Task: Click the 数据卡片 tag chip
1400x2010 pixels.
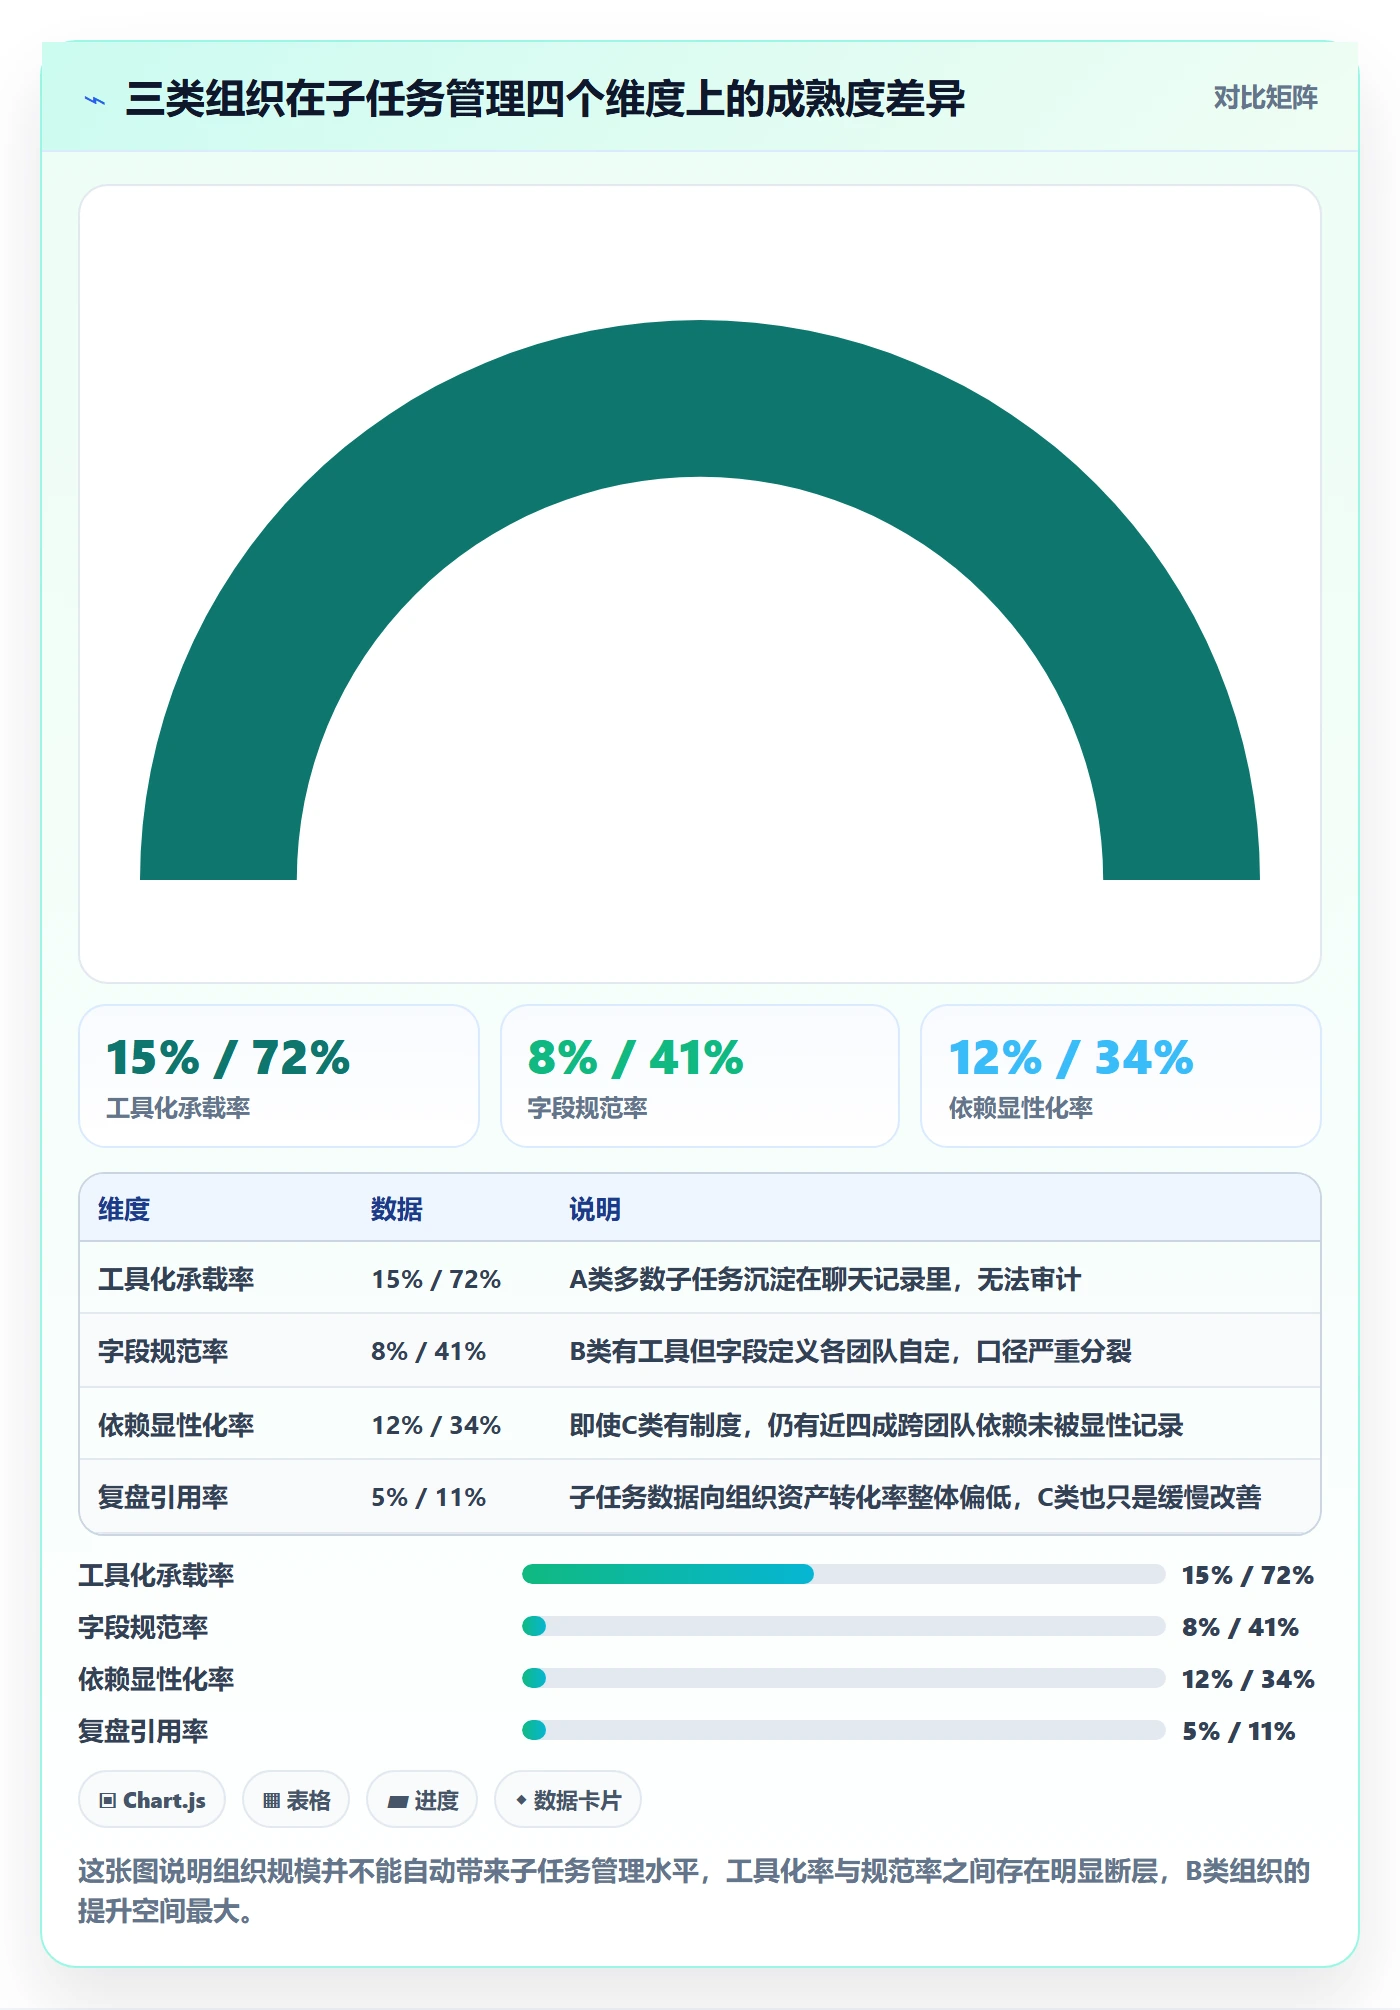Action: [568, 1800]
